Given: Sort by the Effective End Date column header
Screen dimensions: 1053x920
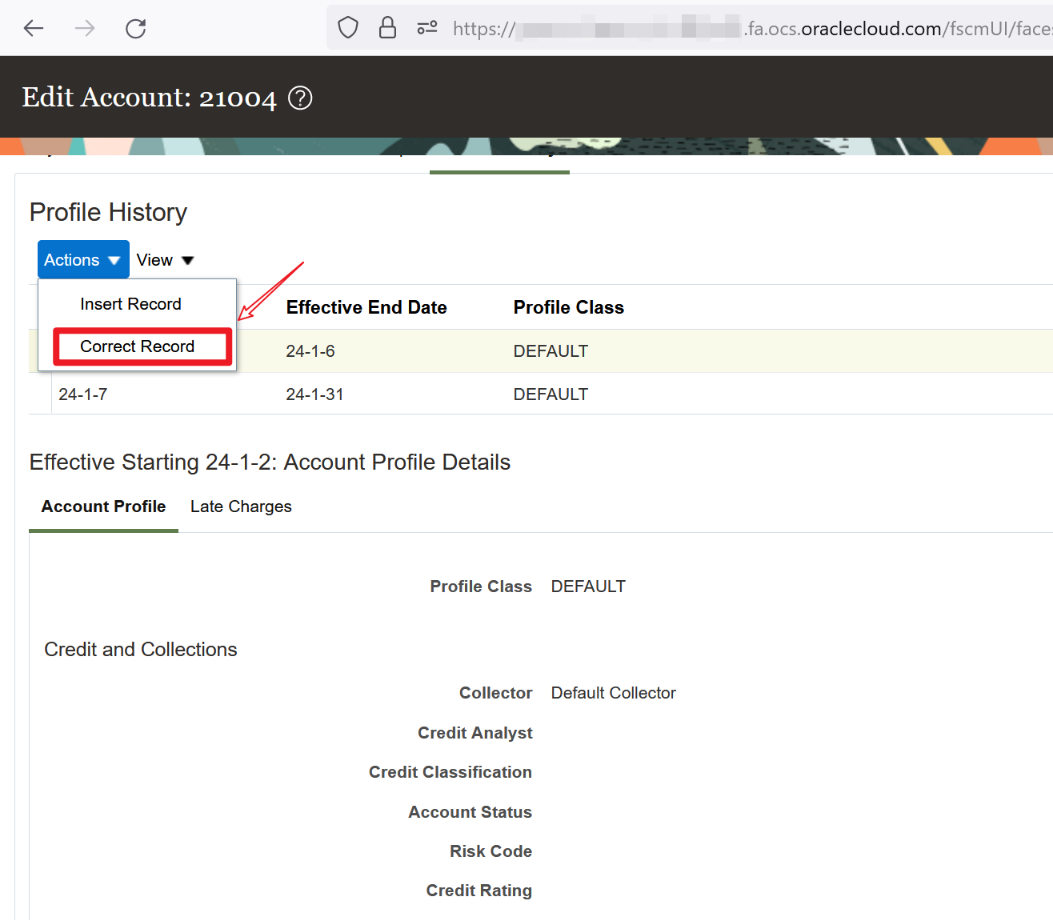Looking at the screenshot, I should click(x=365, y=307).
